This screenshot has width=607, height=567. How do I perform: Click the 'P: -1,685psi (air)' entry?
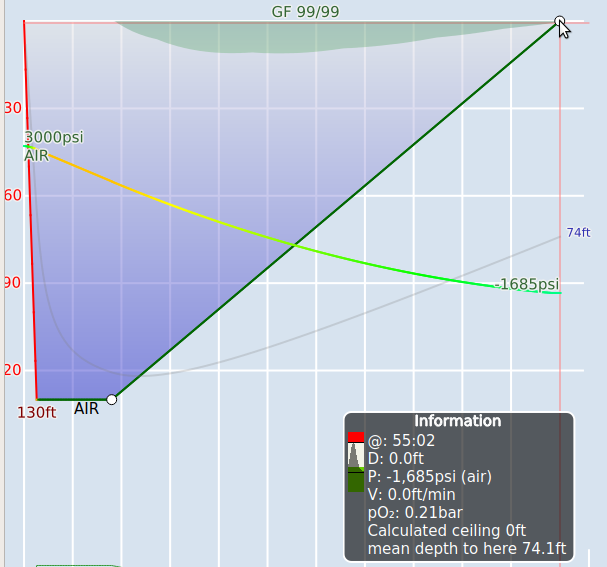pyautogui.click(x=430, y=476)
